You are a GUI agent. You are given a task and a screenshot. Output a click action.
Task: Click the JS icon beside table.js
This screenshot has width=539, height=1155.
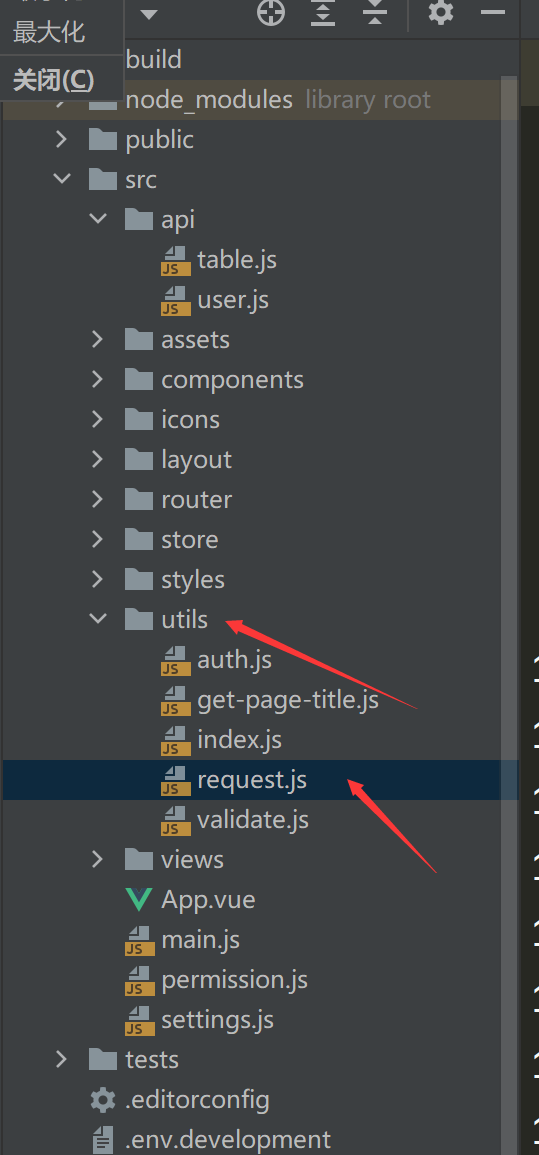[x=175, y=260]
